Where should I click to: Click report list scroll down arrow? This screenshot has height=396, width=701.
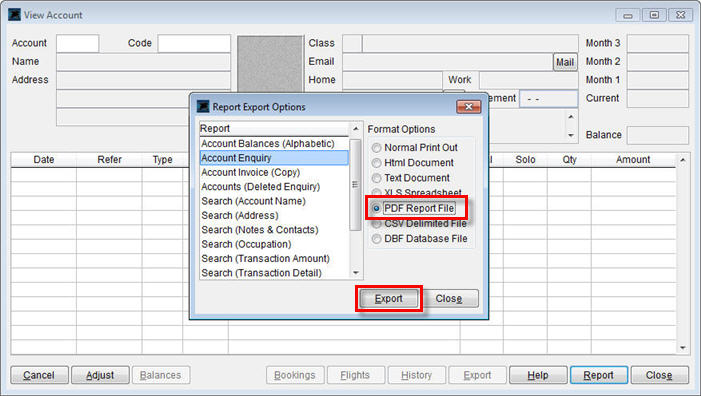[356, 273]
